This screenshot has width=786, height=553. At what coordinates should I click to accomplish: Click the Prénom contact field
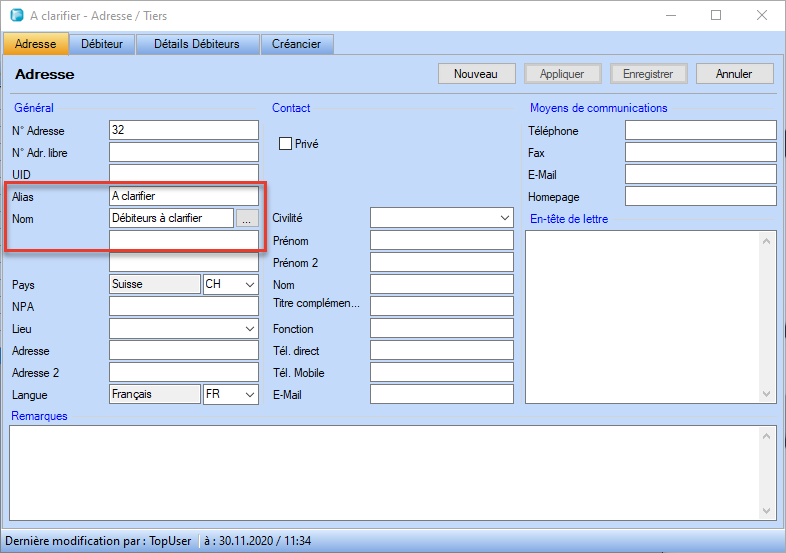pyautogui.click(x=441, y=240)
